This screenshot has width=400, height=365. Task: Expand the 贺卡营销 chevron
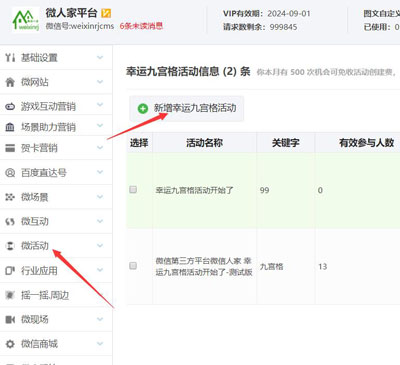(x=100, y=148)
